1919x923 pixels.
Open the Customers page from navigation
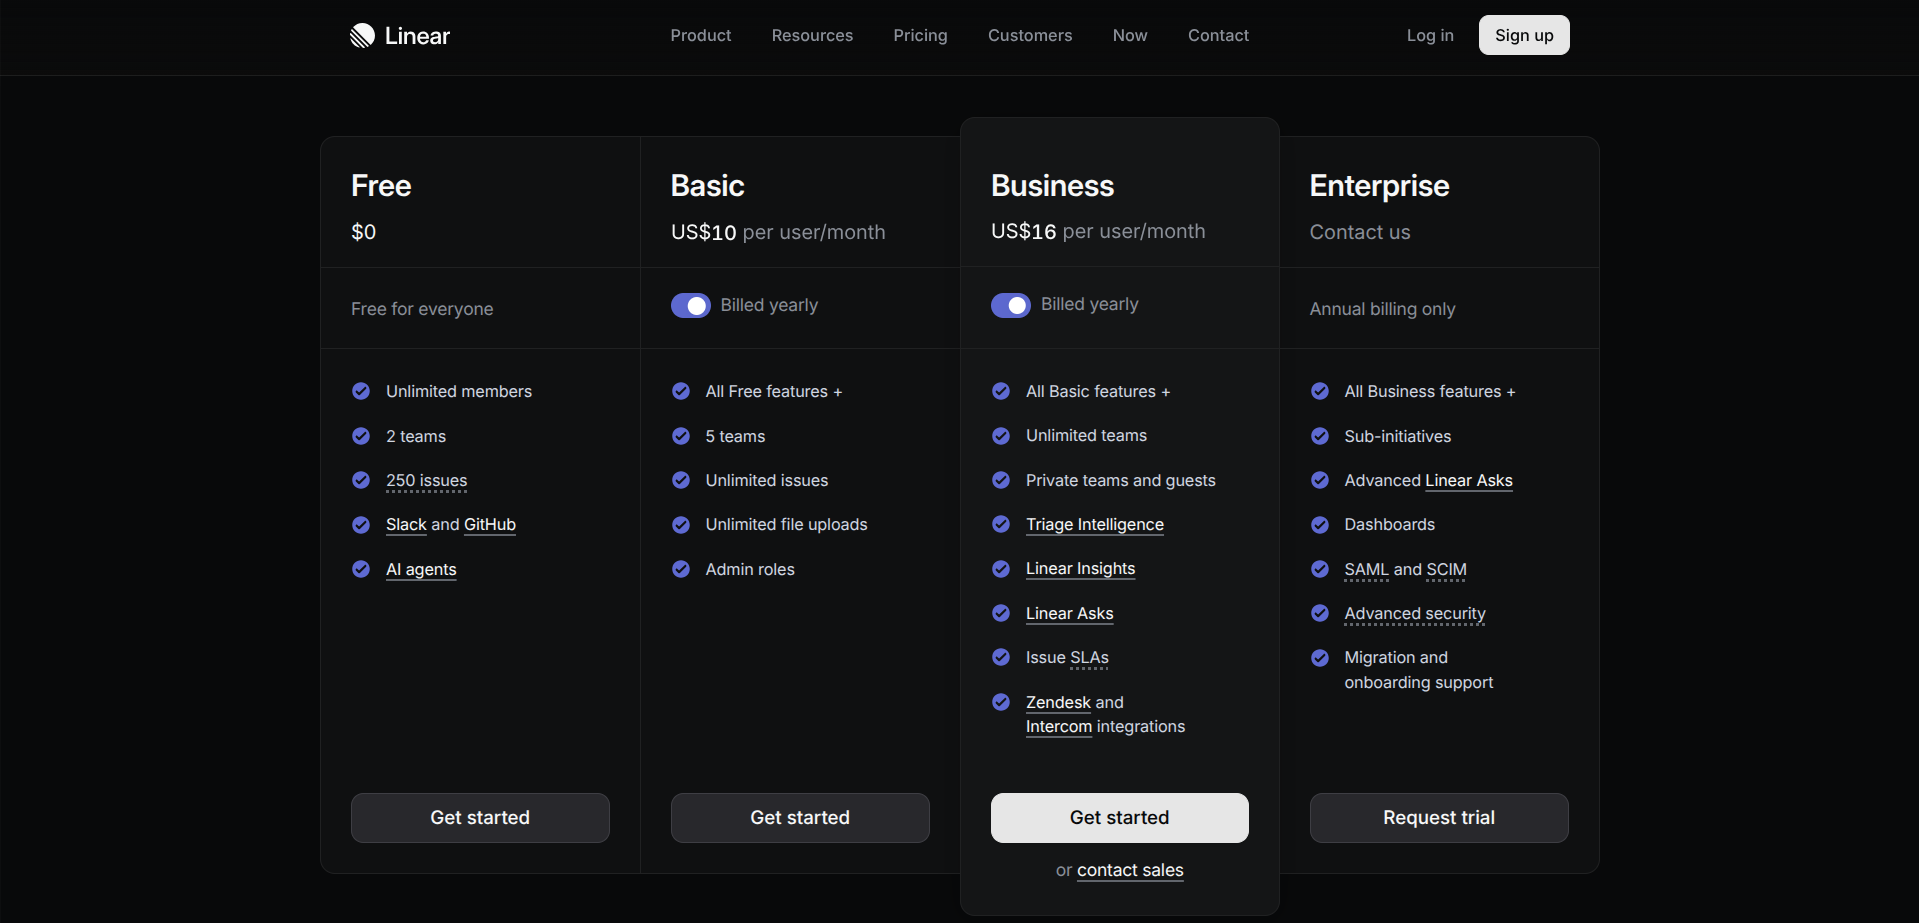click(1029, 35)
